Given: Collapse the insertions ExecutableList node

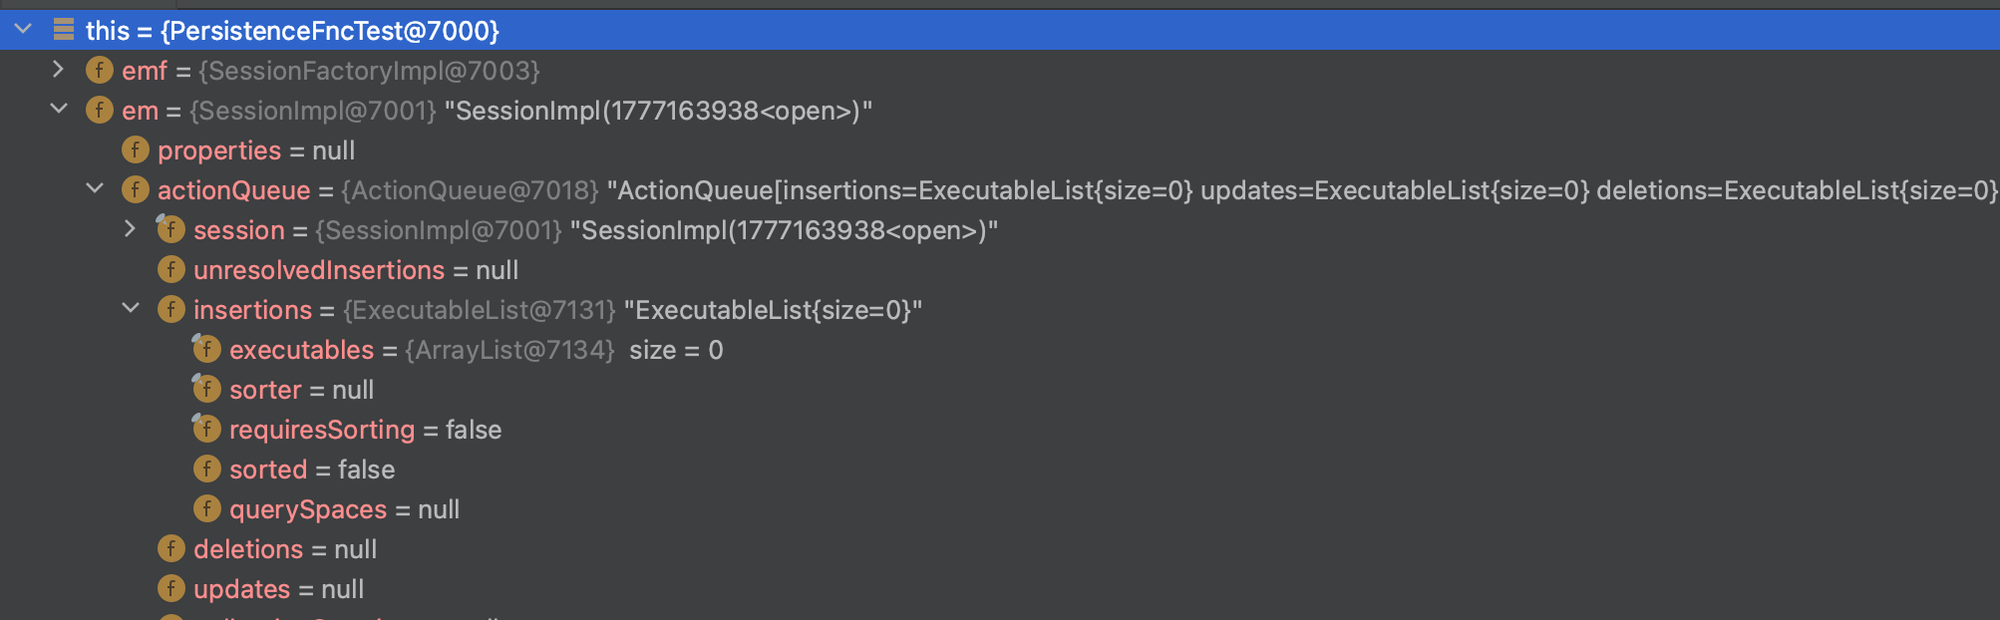Looking at the screenshot, I should tap(131, 309).
